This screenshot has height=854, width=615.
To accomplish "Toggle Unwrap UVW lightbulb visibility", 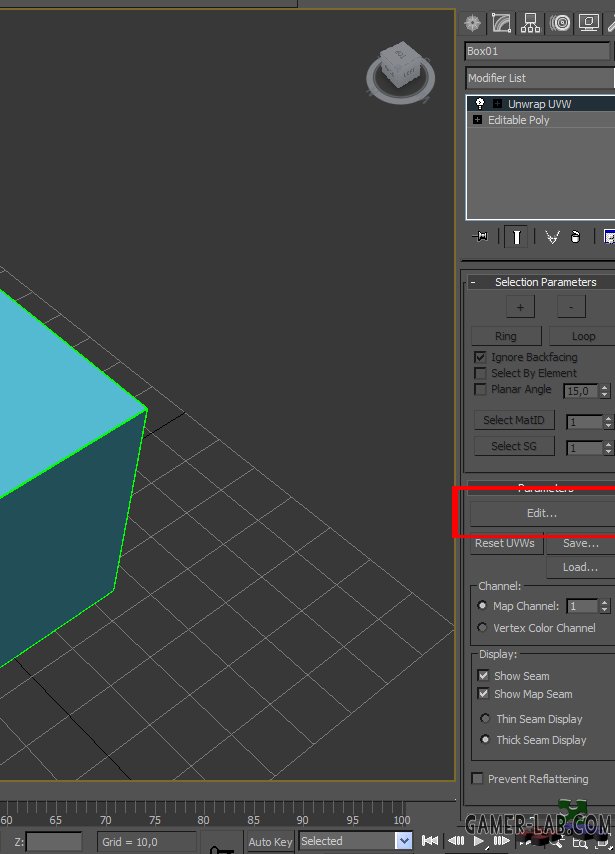I will [479, 104].
